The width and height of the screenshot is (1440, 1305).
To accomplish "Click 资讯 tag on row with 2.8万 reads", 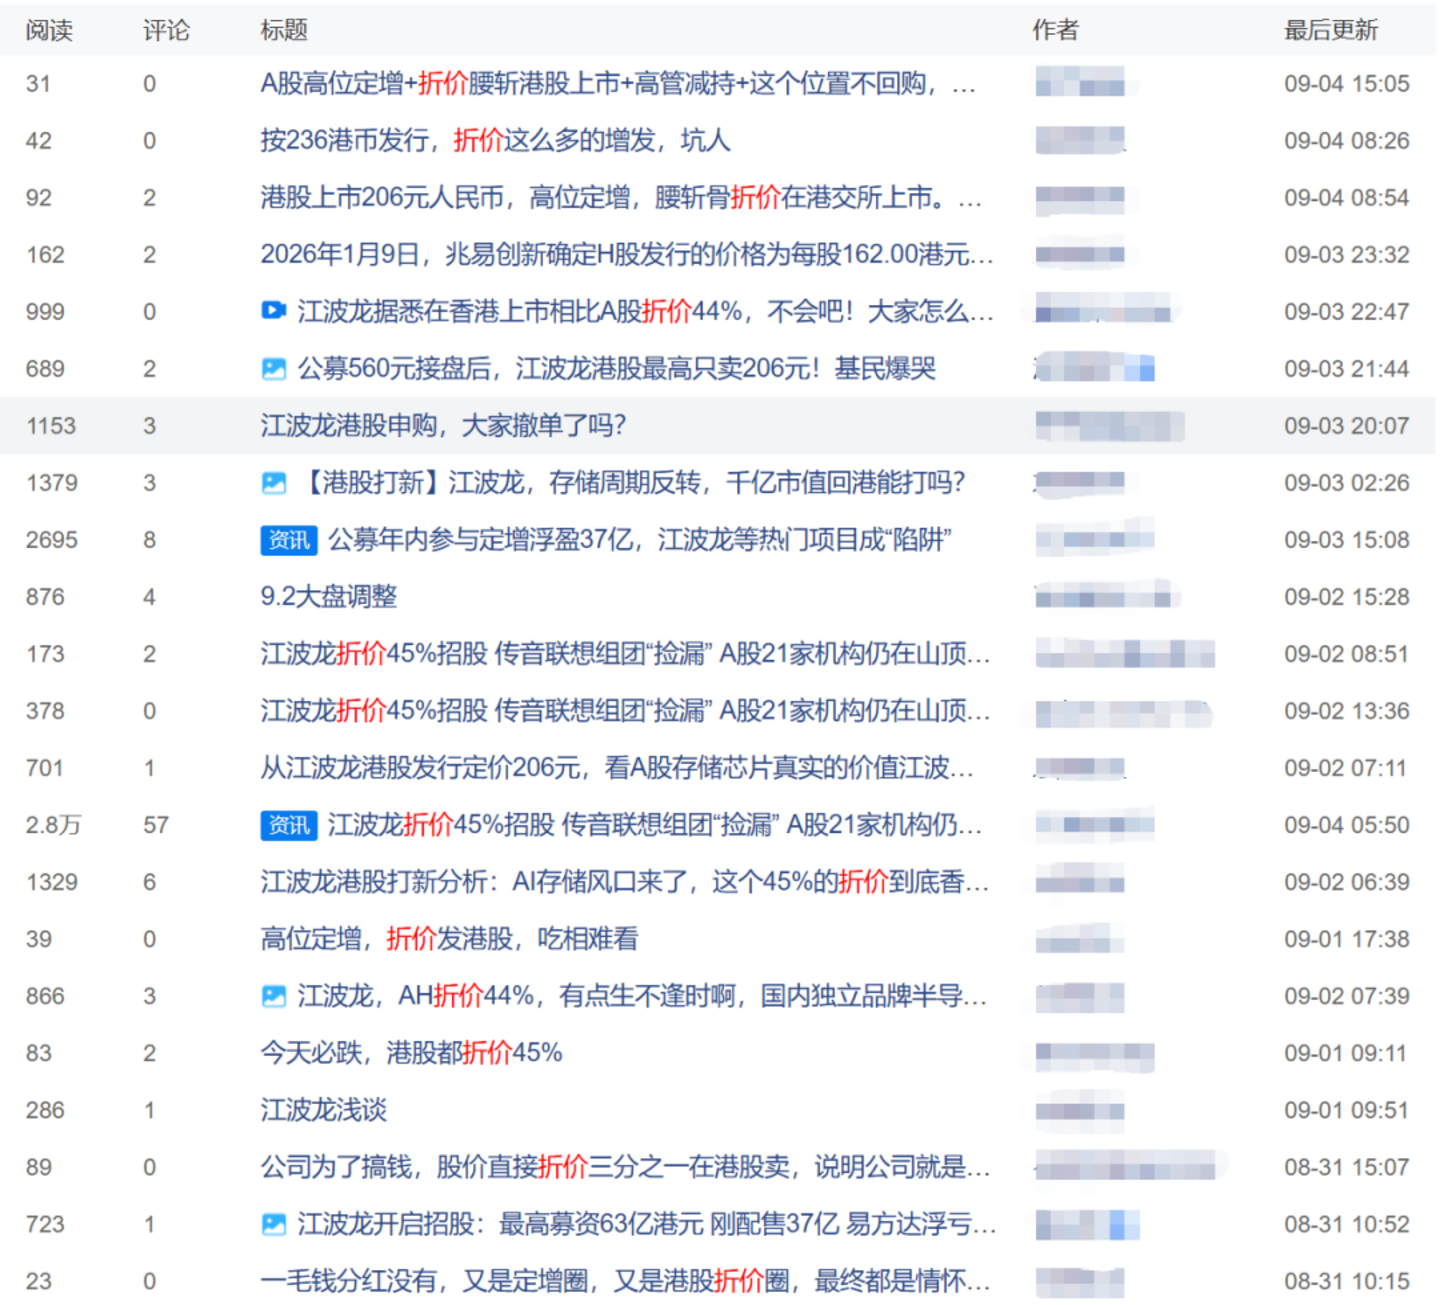I will [289, 825].
